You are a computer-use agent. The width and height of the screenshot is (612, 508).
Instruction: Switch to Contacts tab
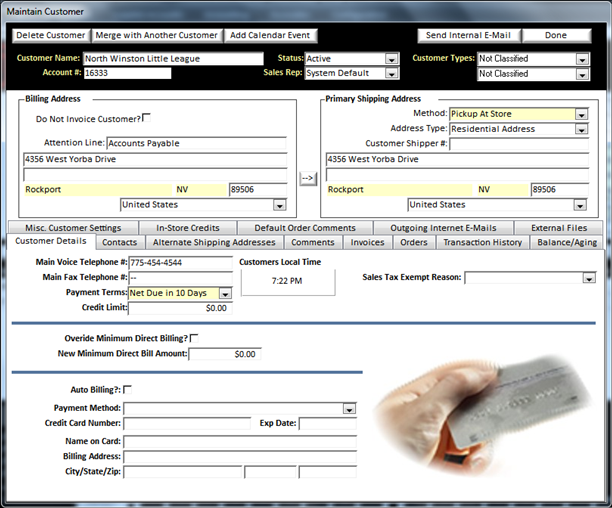119,242
